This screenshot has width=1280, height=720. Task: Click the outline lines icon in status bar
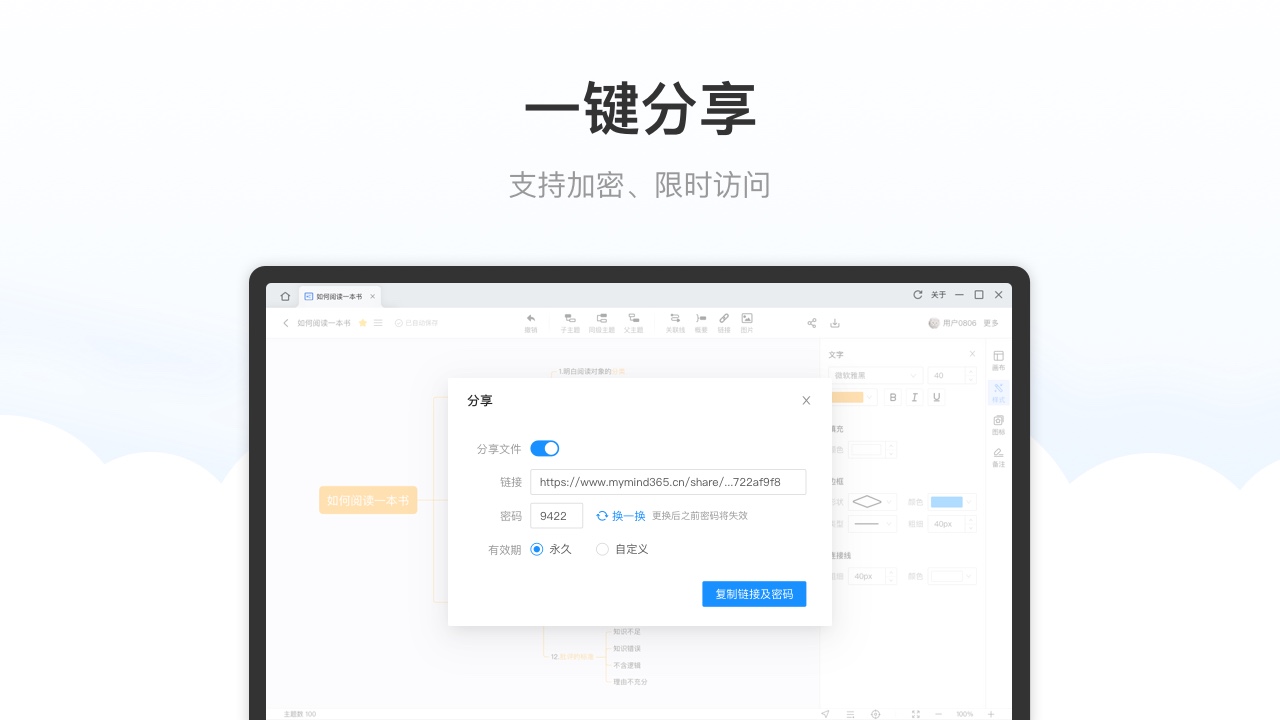click(x=850, y=714)
